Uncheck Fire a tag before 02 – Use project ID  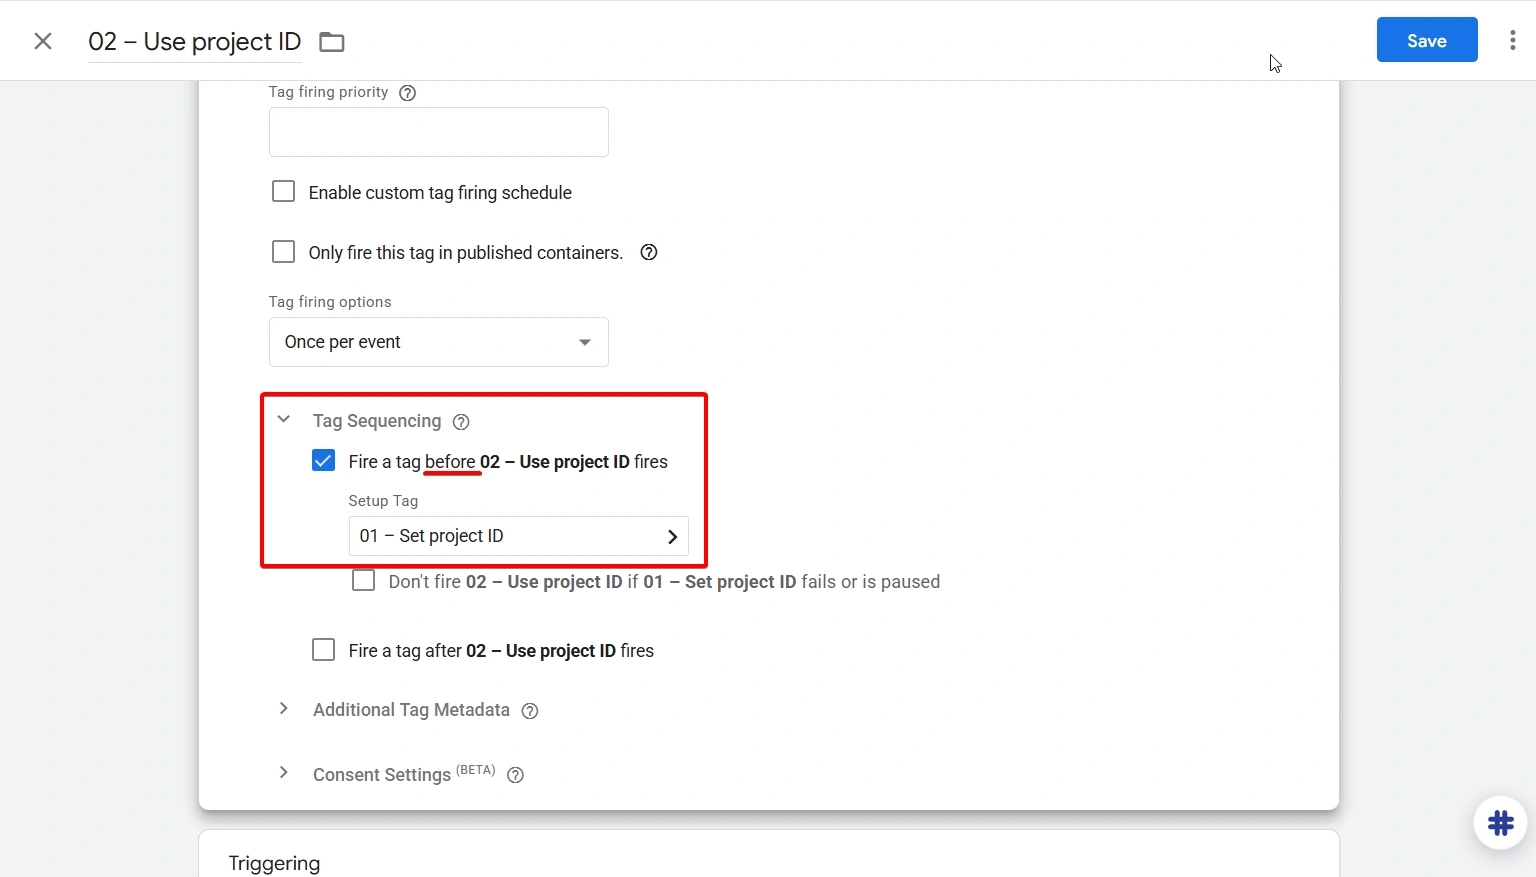point(323,461)
